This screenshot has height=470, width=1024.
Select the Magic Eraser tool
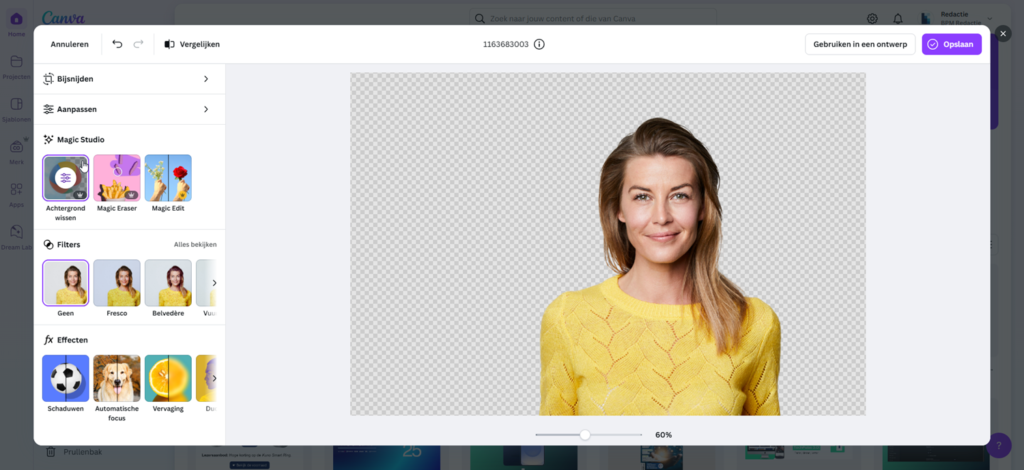point(117,178)
